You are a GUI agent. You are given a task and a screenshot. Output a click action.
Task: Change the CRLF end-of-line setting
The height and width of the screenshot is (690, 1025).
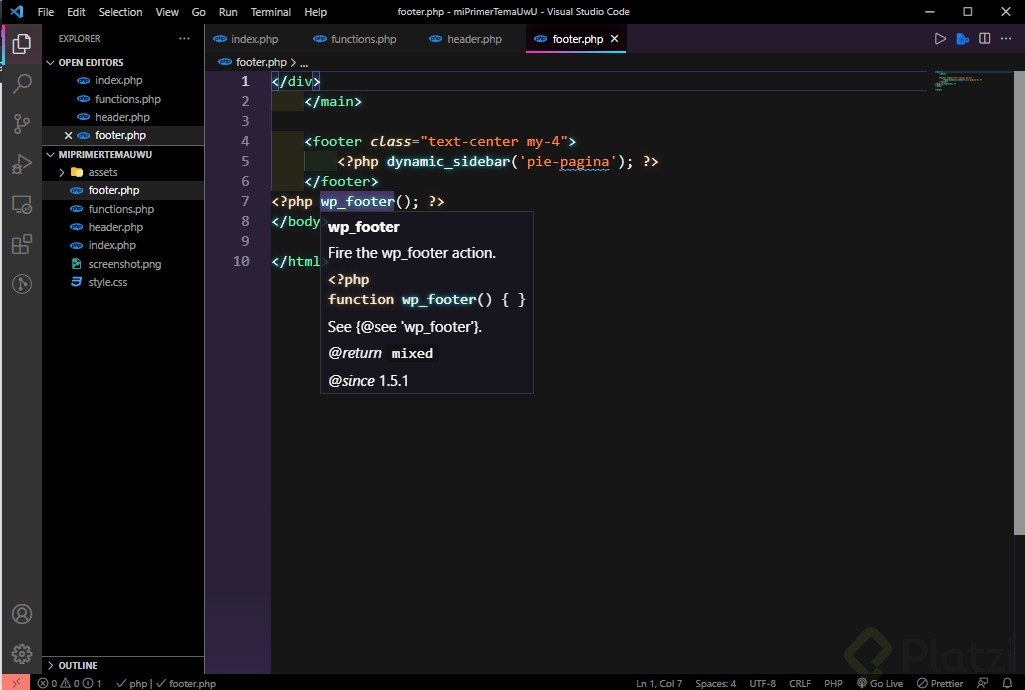tap(800, 683)
